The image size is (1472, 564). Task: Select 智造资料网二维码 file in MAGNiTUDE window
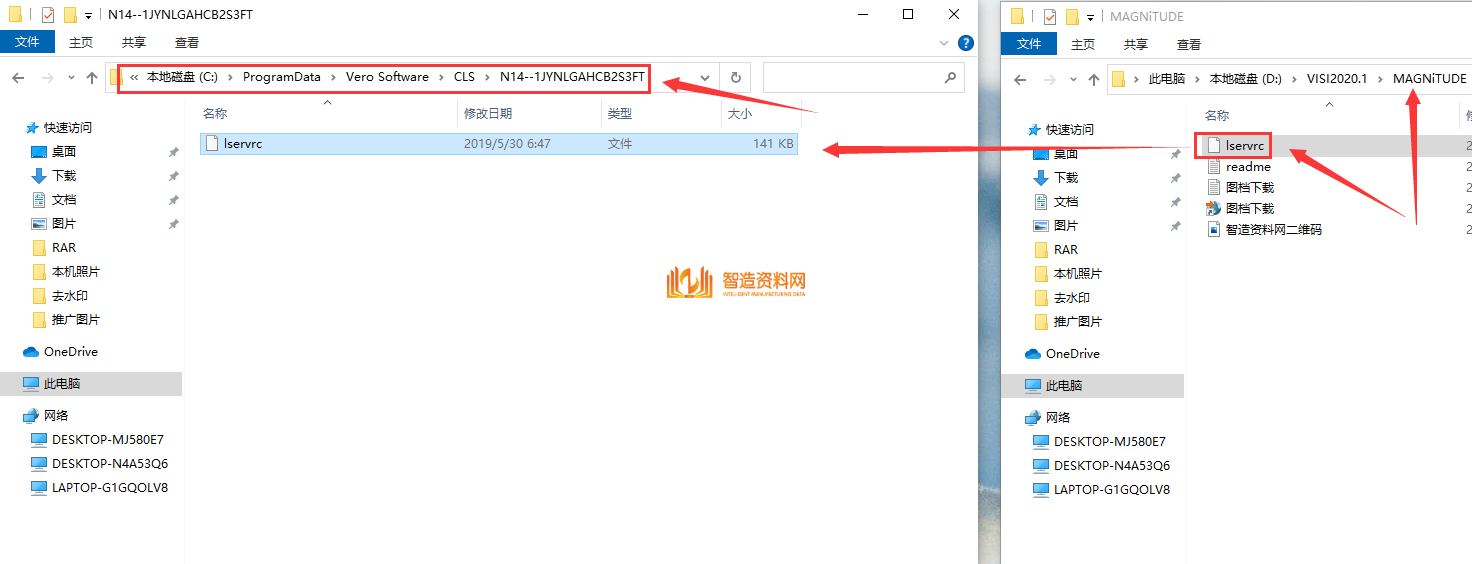coord(1273,229)
